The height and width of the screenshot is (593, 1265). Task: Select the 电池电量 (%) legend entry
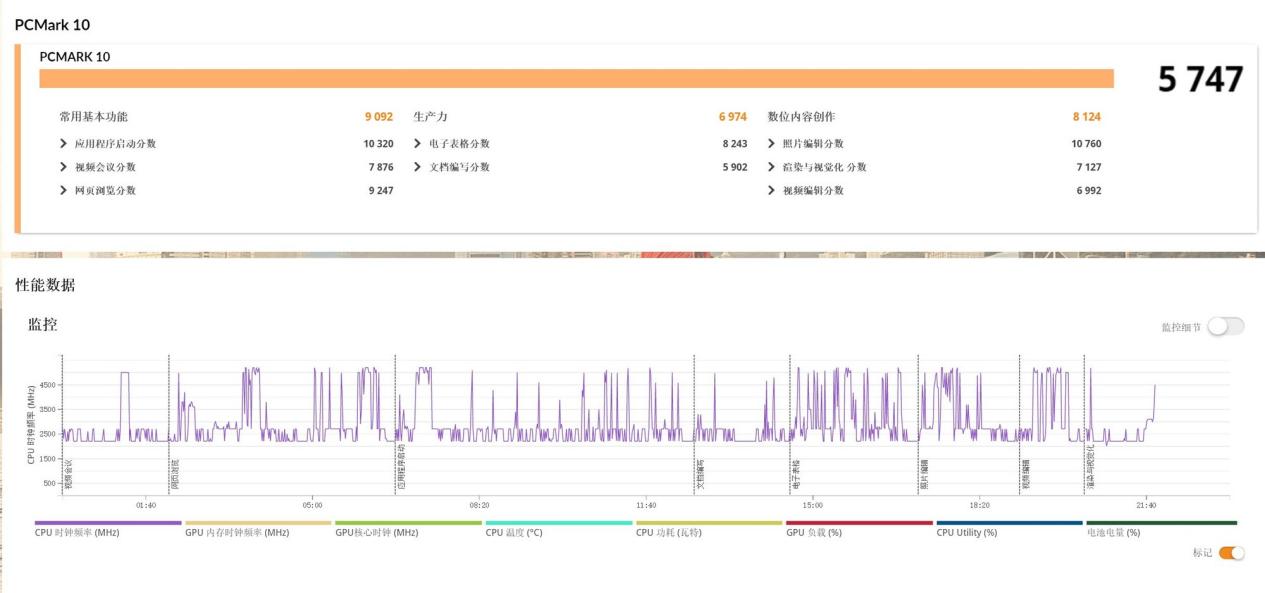pyautogui.click(x=1113, y=532)
